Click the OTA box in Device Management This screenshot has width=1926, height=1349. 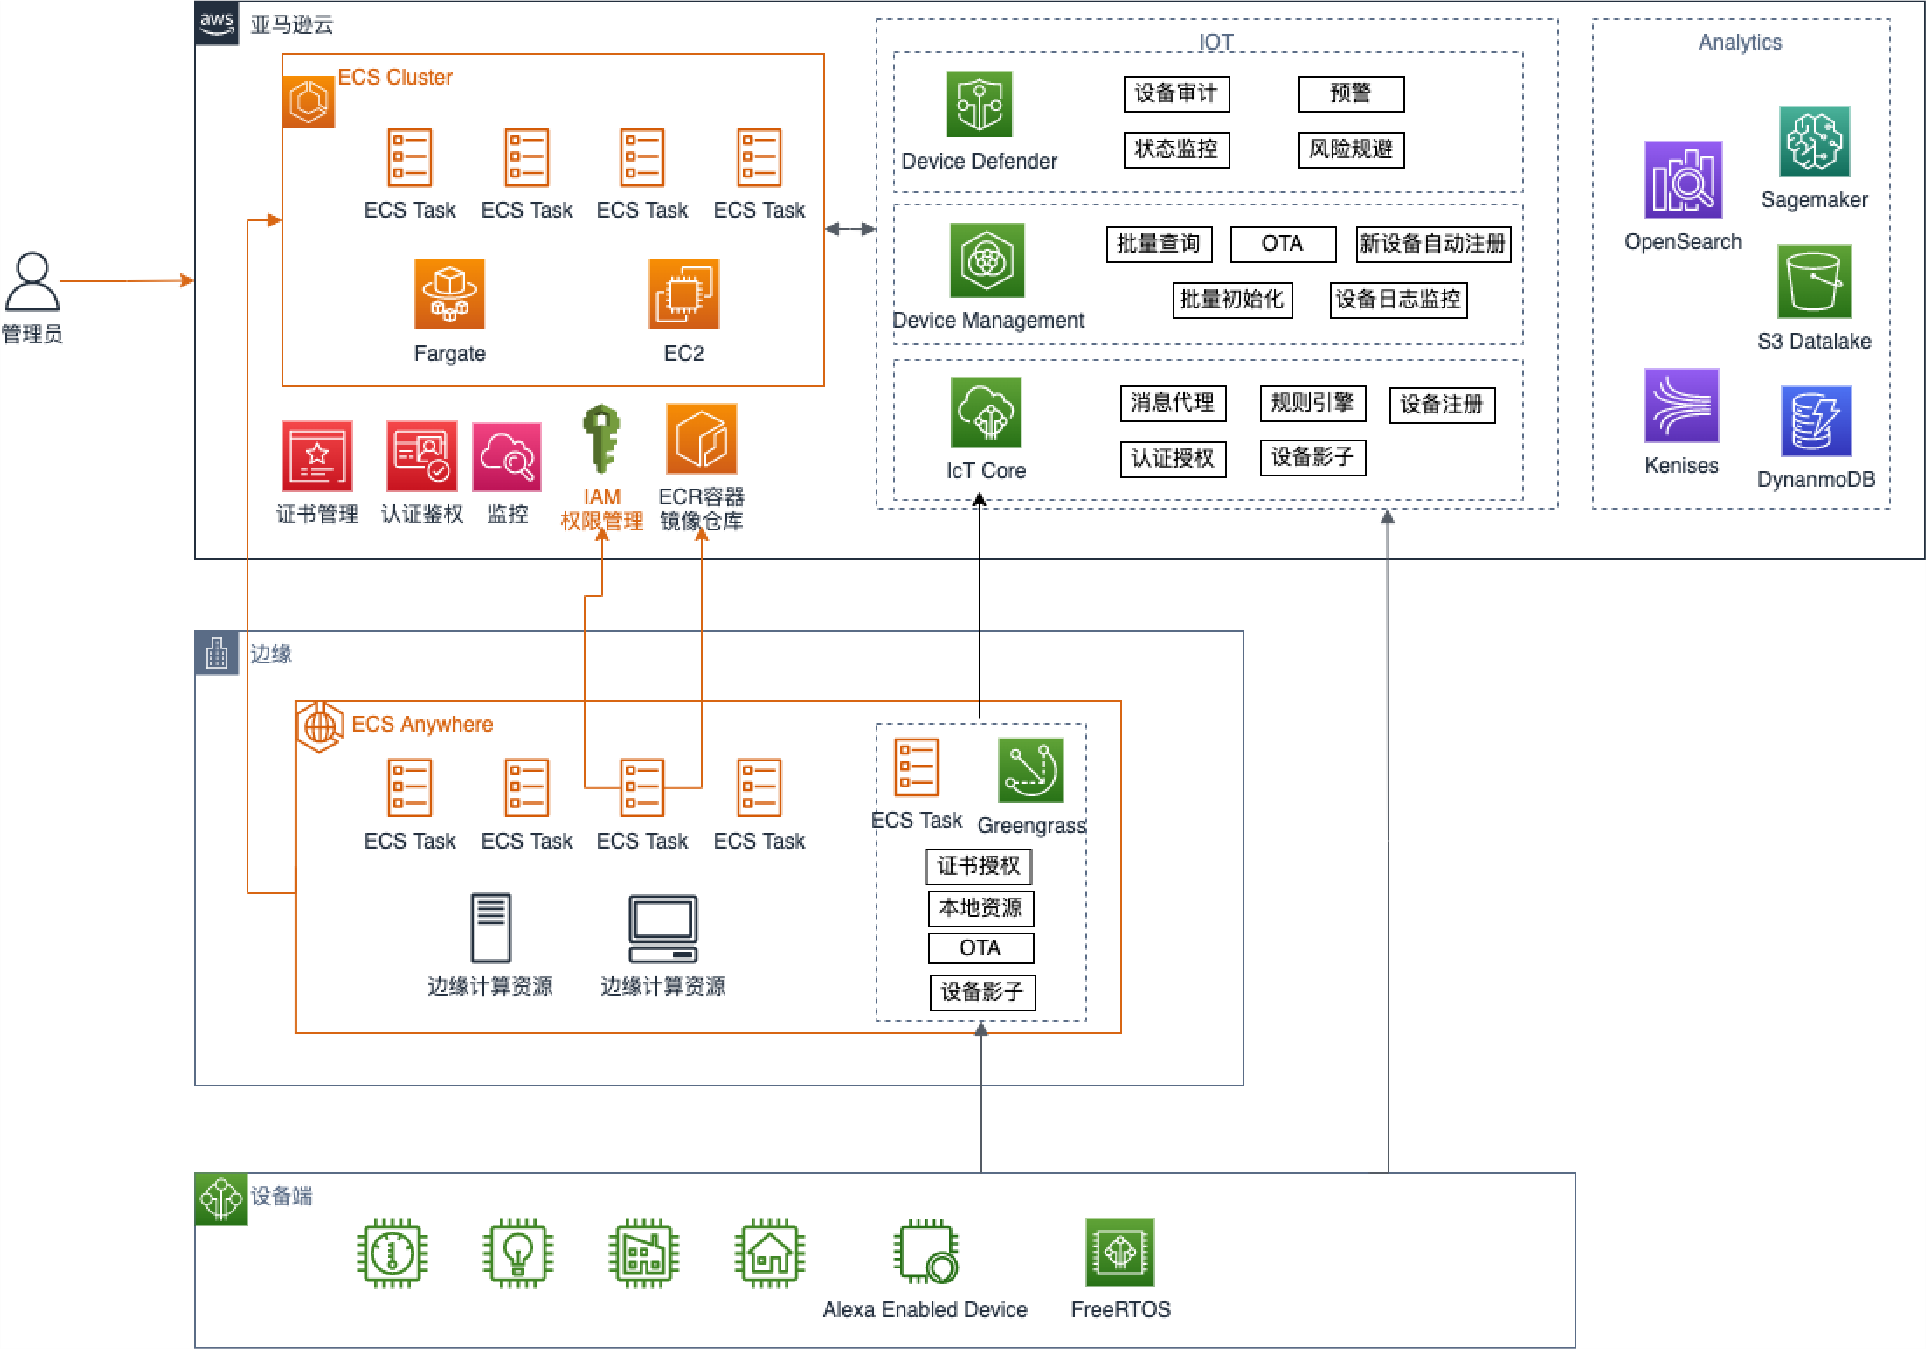coord(1283,244)
